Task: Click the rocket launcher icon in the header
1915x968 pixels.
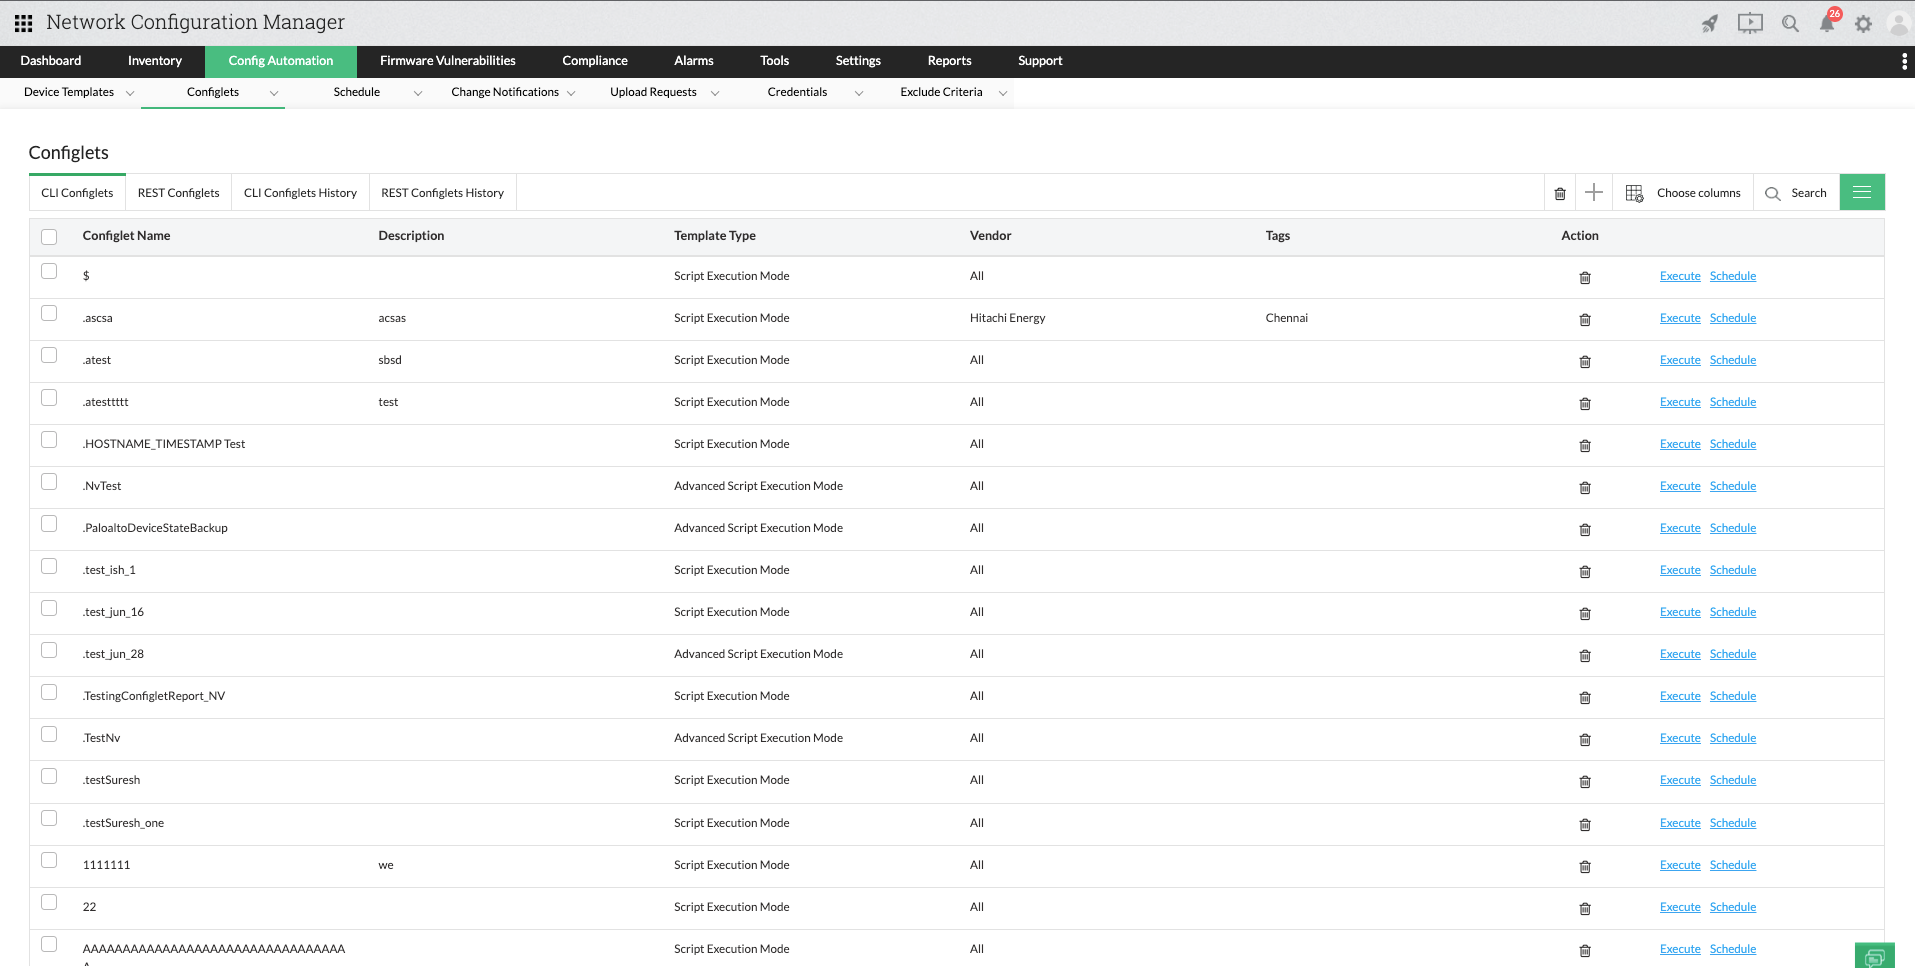Action: tap(1709, 23)
